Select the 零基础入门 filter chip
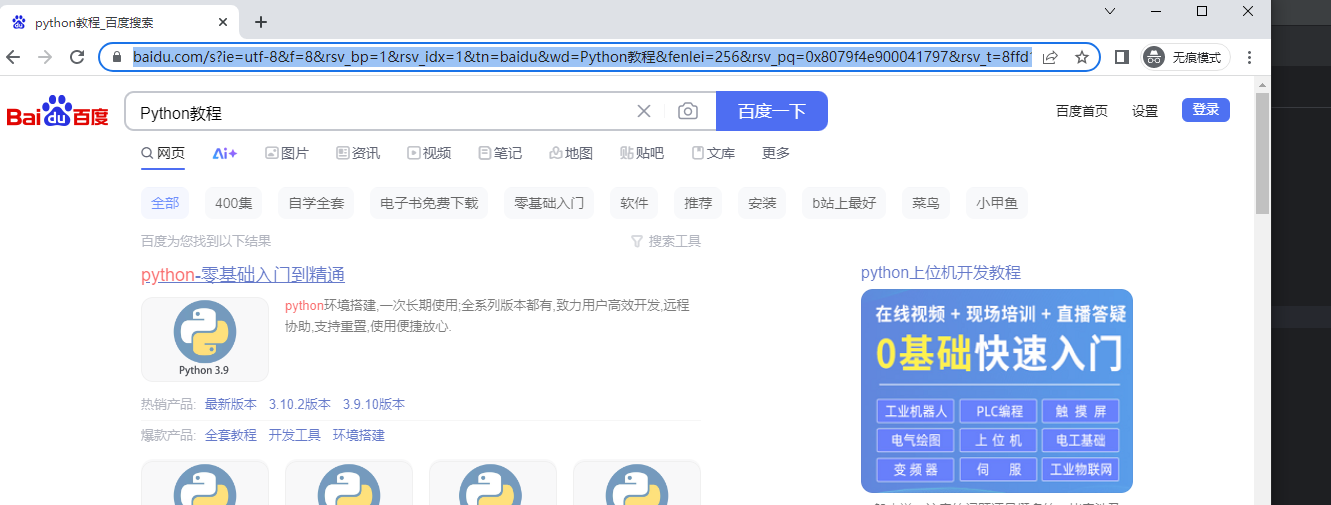The height and width of the screenshot is (505, 1331). tap(549, 203)
